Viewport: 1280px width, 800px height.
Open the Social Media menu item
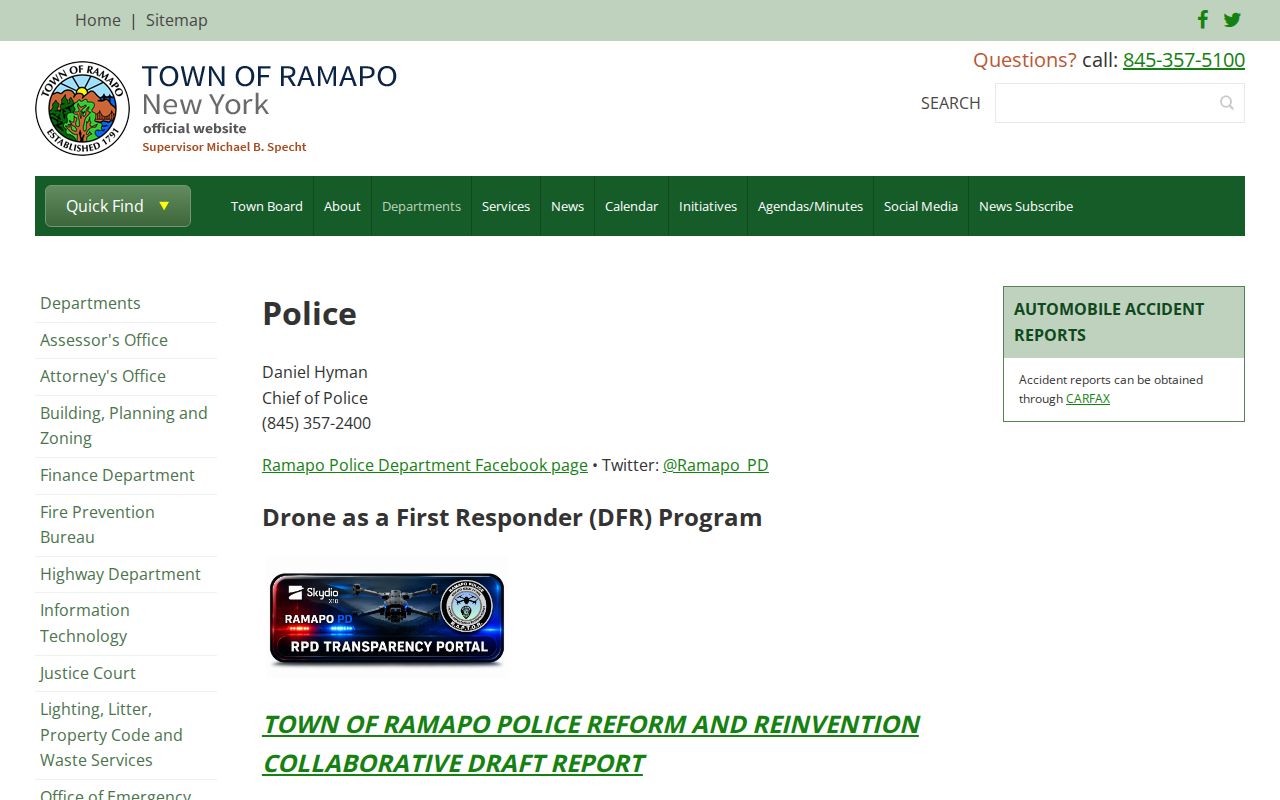pos(921,206)
